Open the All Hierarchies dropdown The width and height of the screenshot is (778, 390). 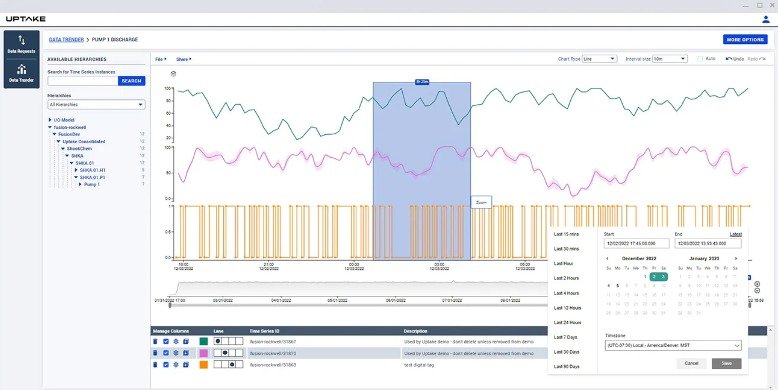pyautogui.click(x=96, y=105)
